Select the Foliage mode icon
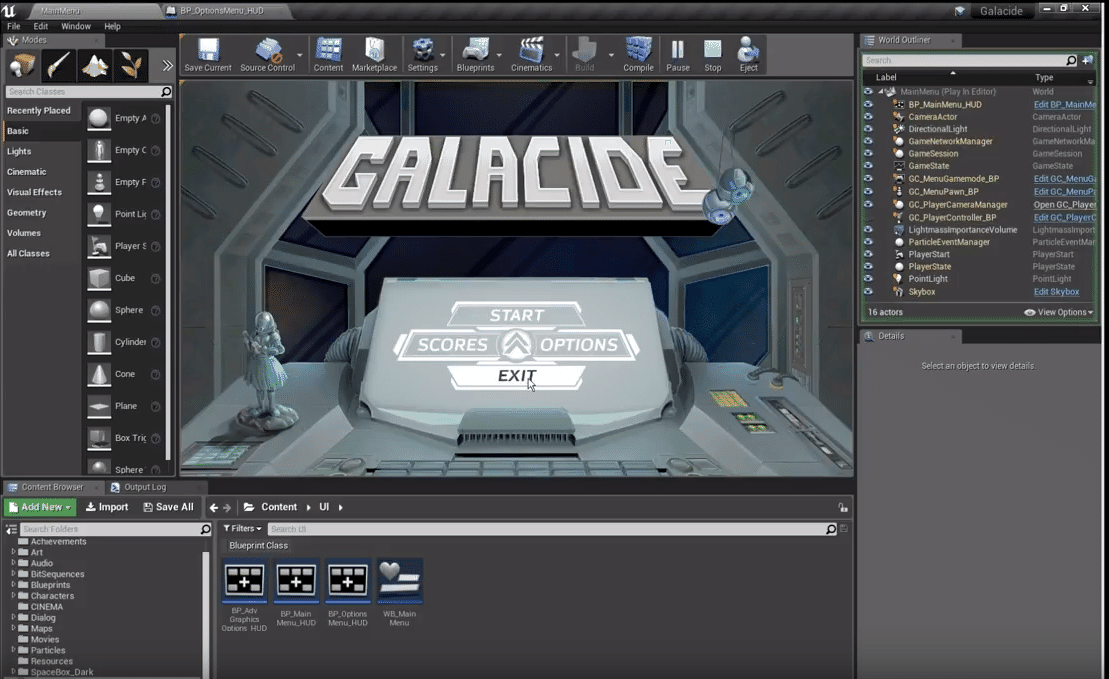 click(x=131, y=66)
